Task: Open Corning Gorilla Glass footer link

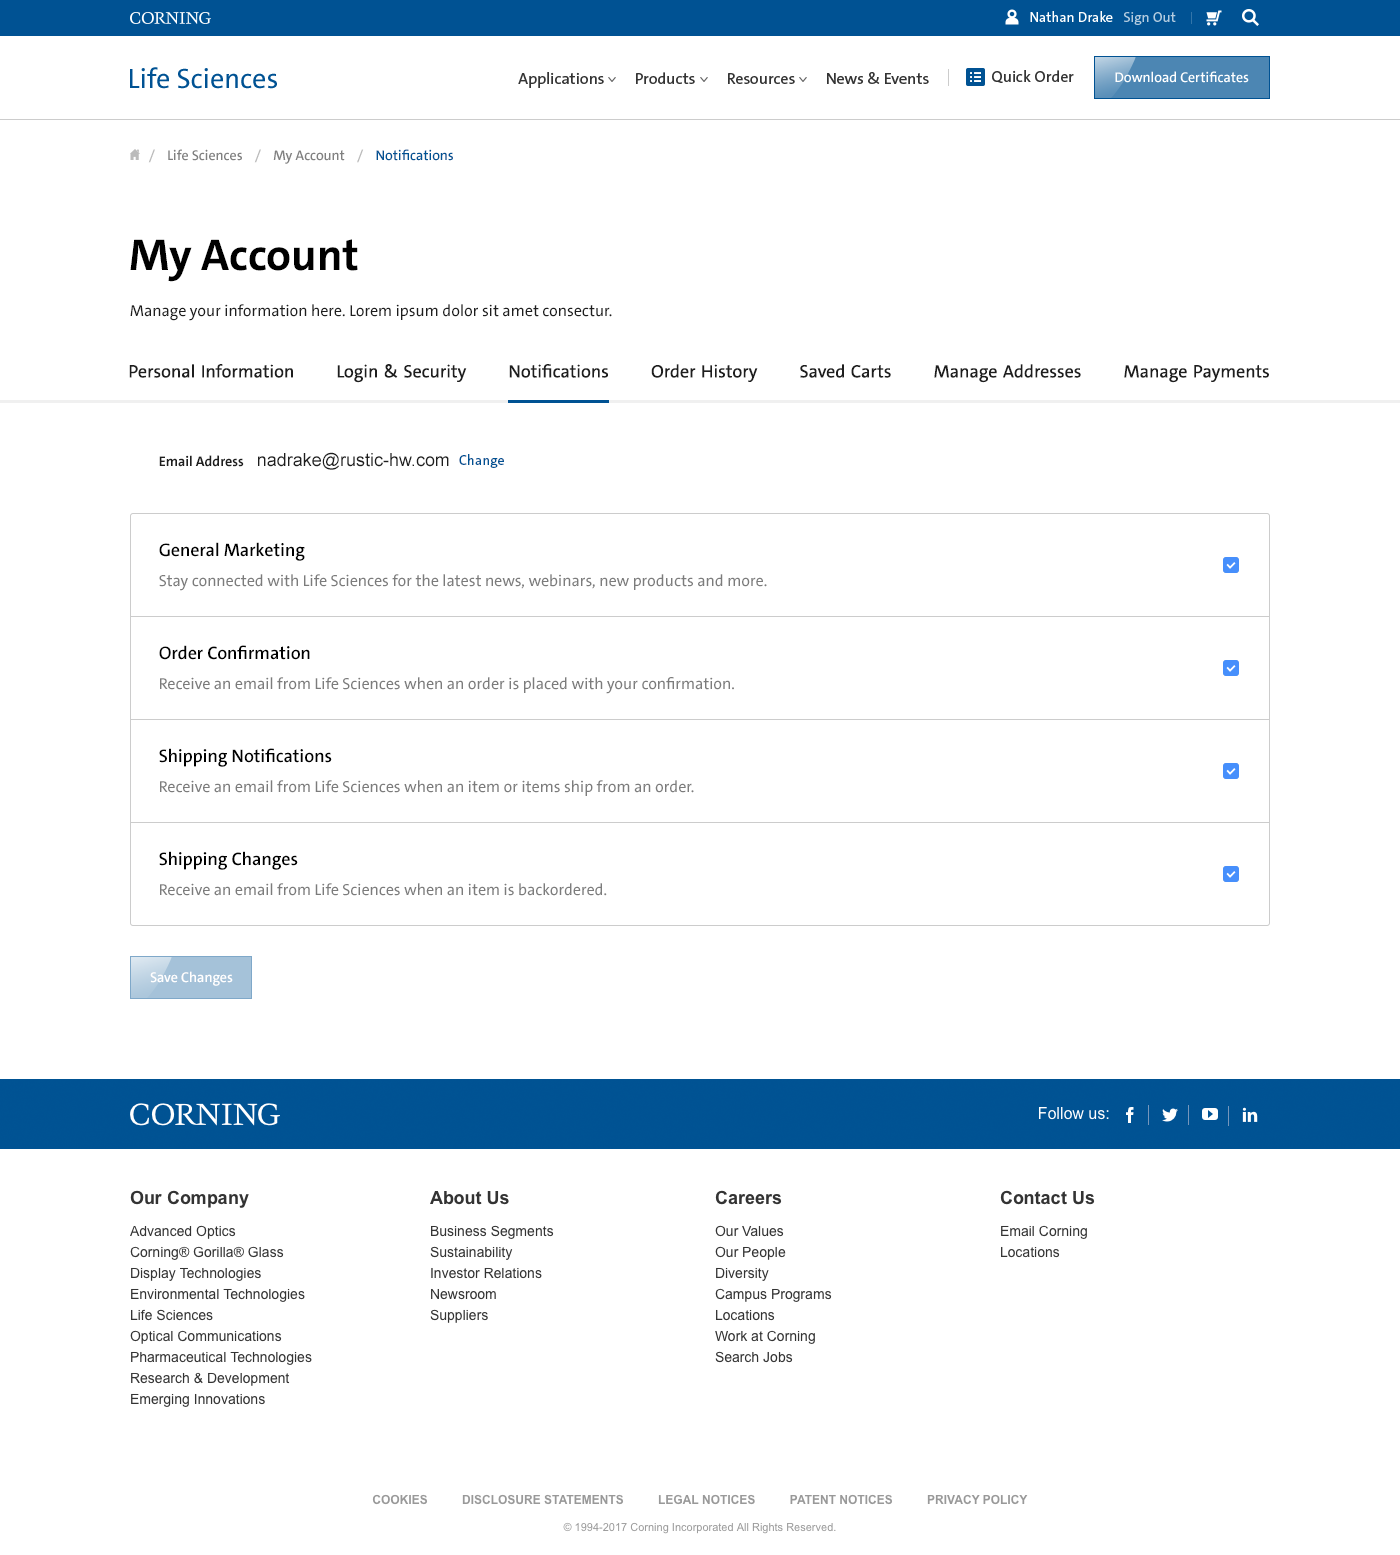Action: click(207, 1252)
